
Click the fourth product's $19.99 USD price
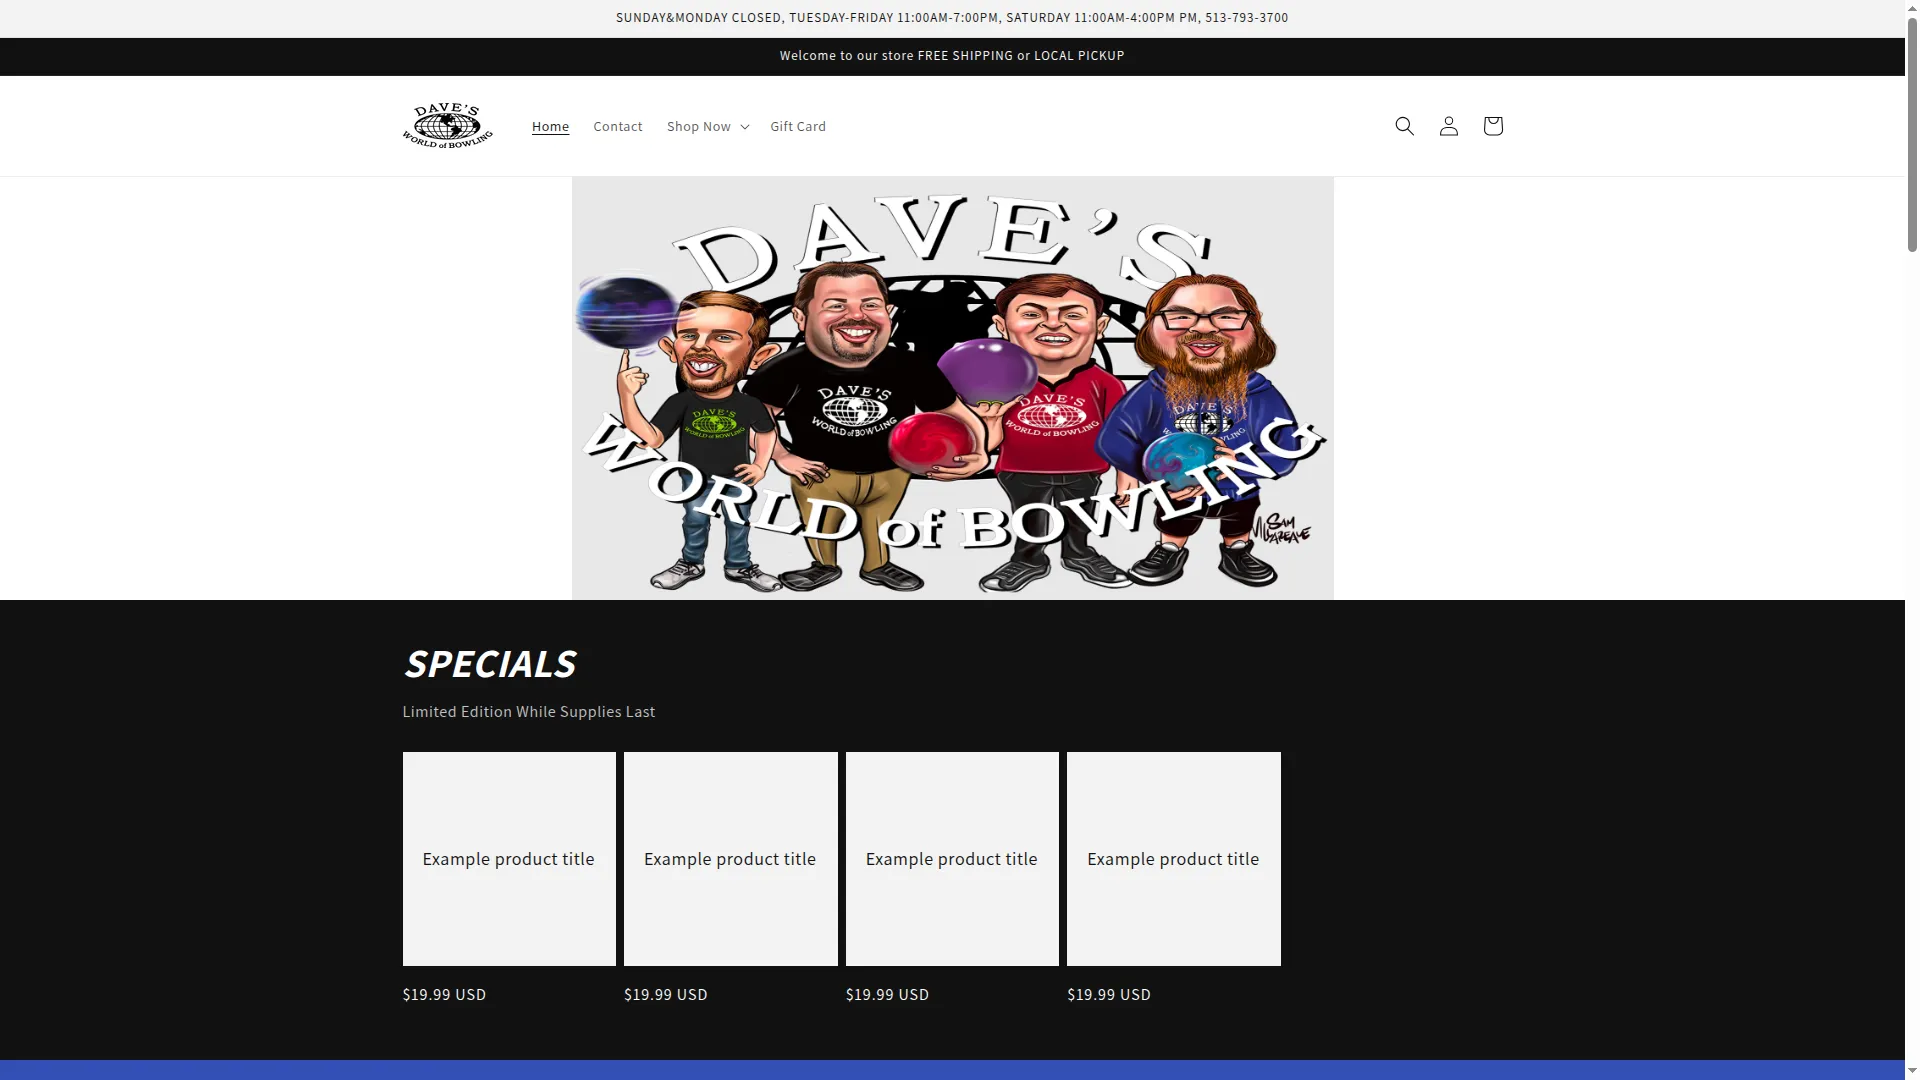pos(1109,995)
